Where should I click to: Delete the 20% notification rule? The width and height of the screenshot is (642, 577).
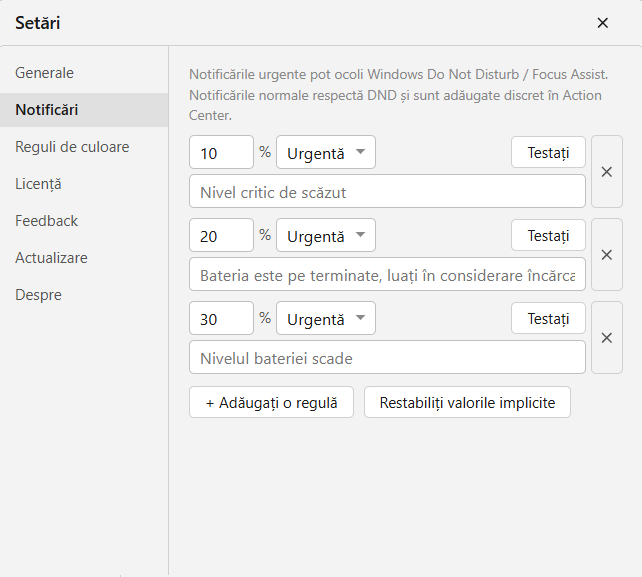[x=607, y=255]
